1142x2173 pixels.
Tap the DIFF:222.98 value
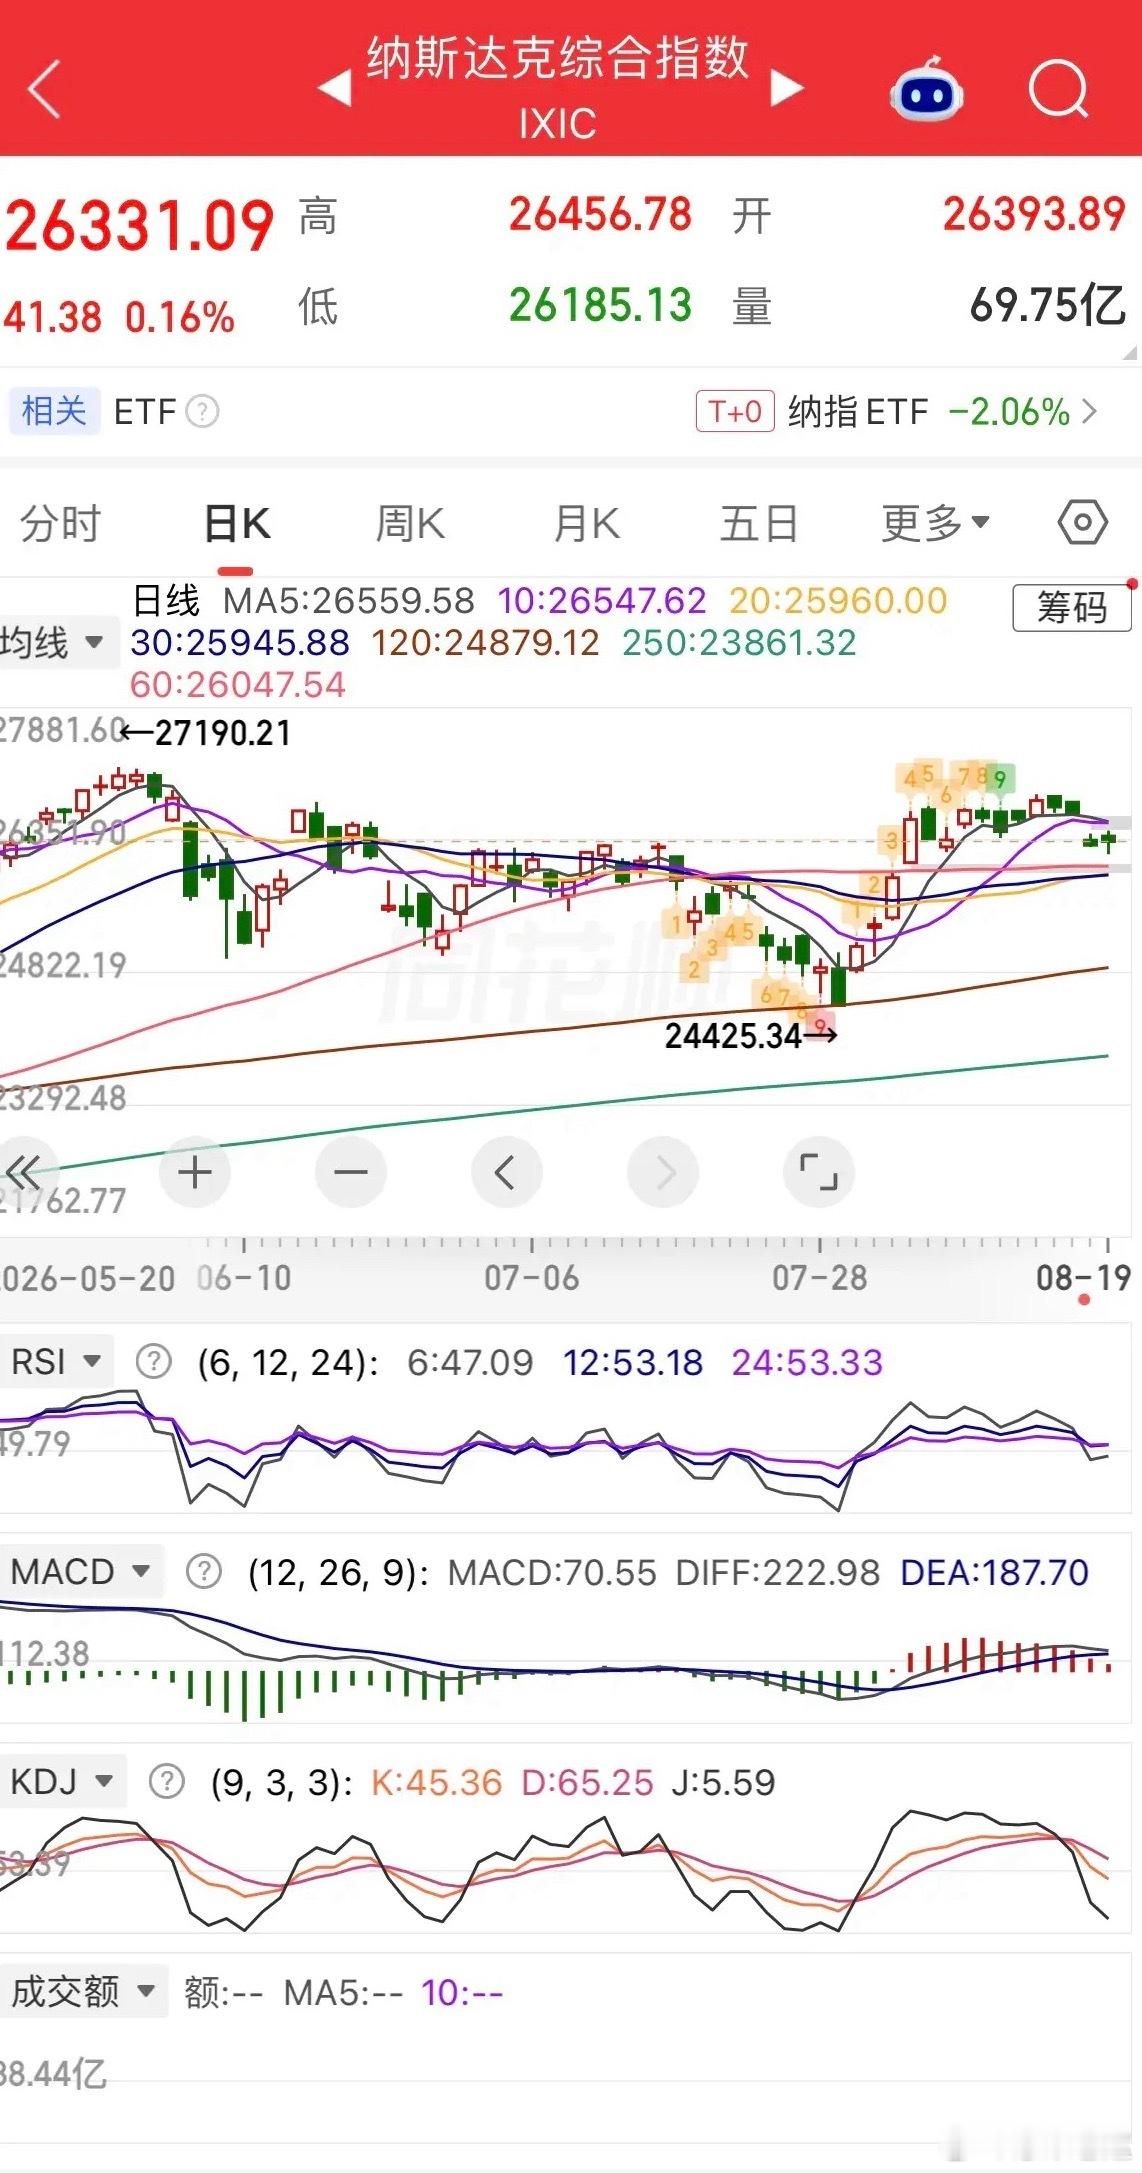(x=777, y=1573)
